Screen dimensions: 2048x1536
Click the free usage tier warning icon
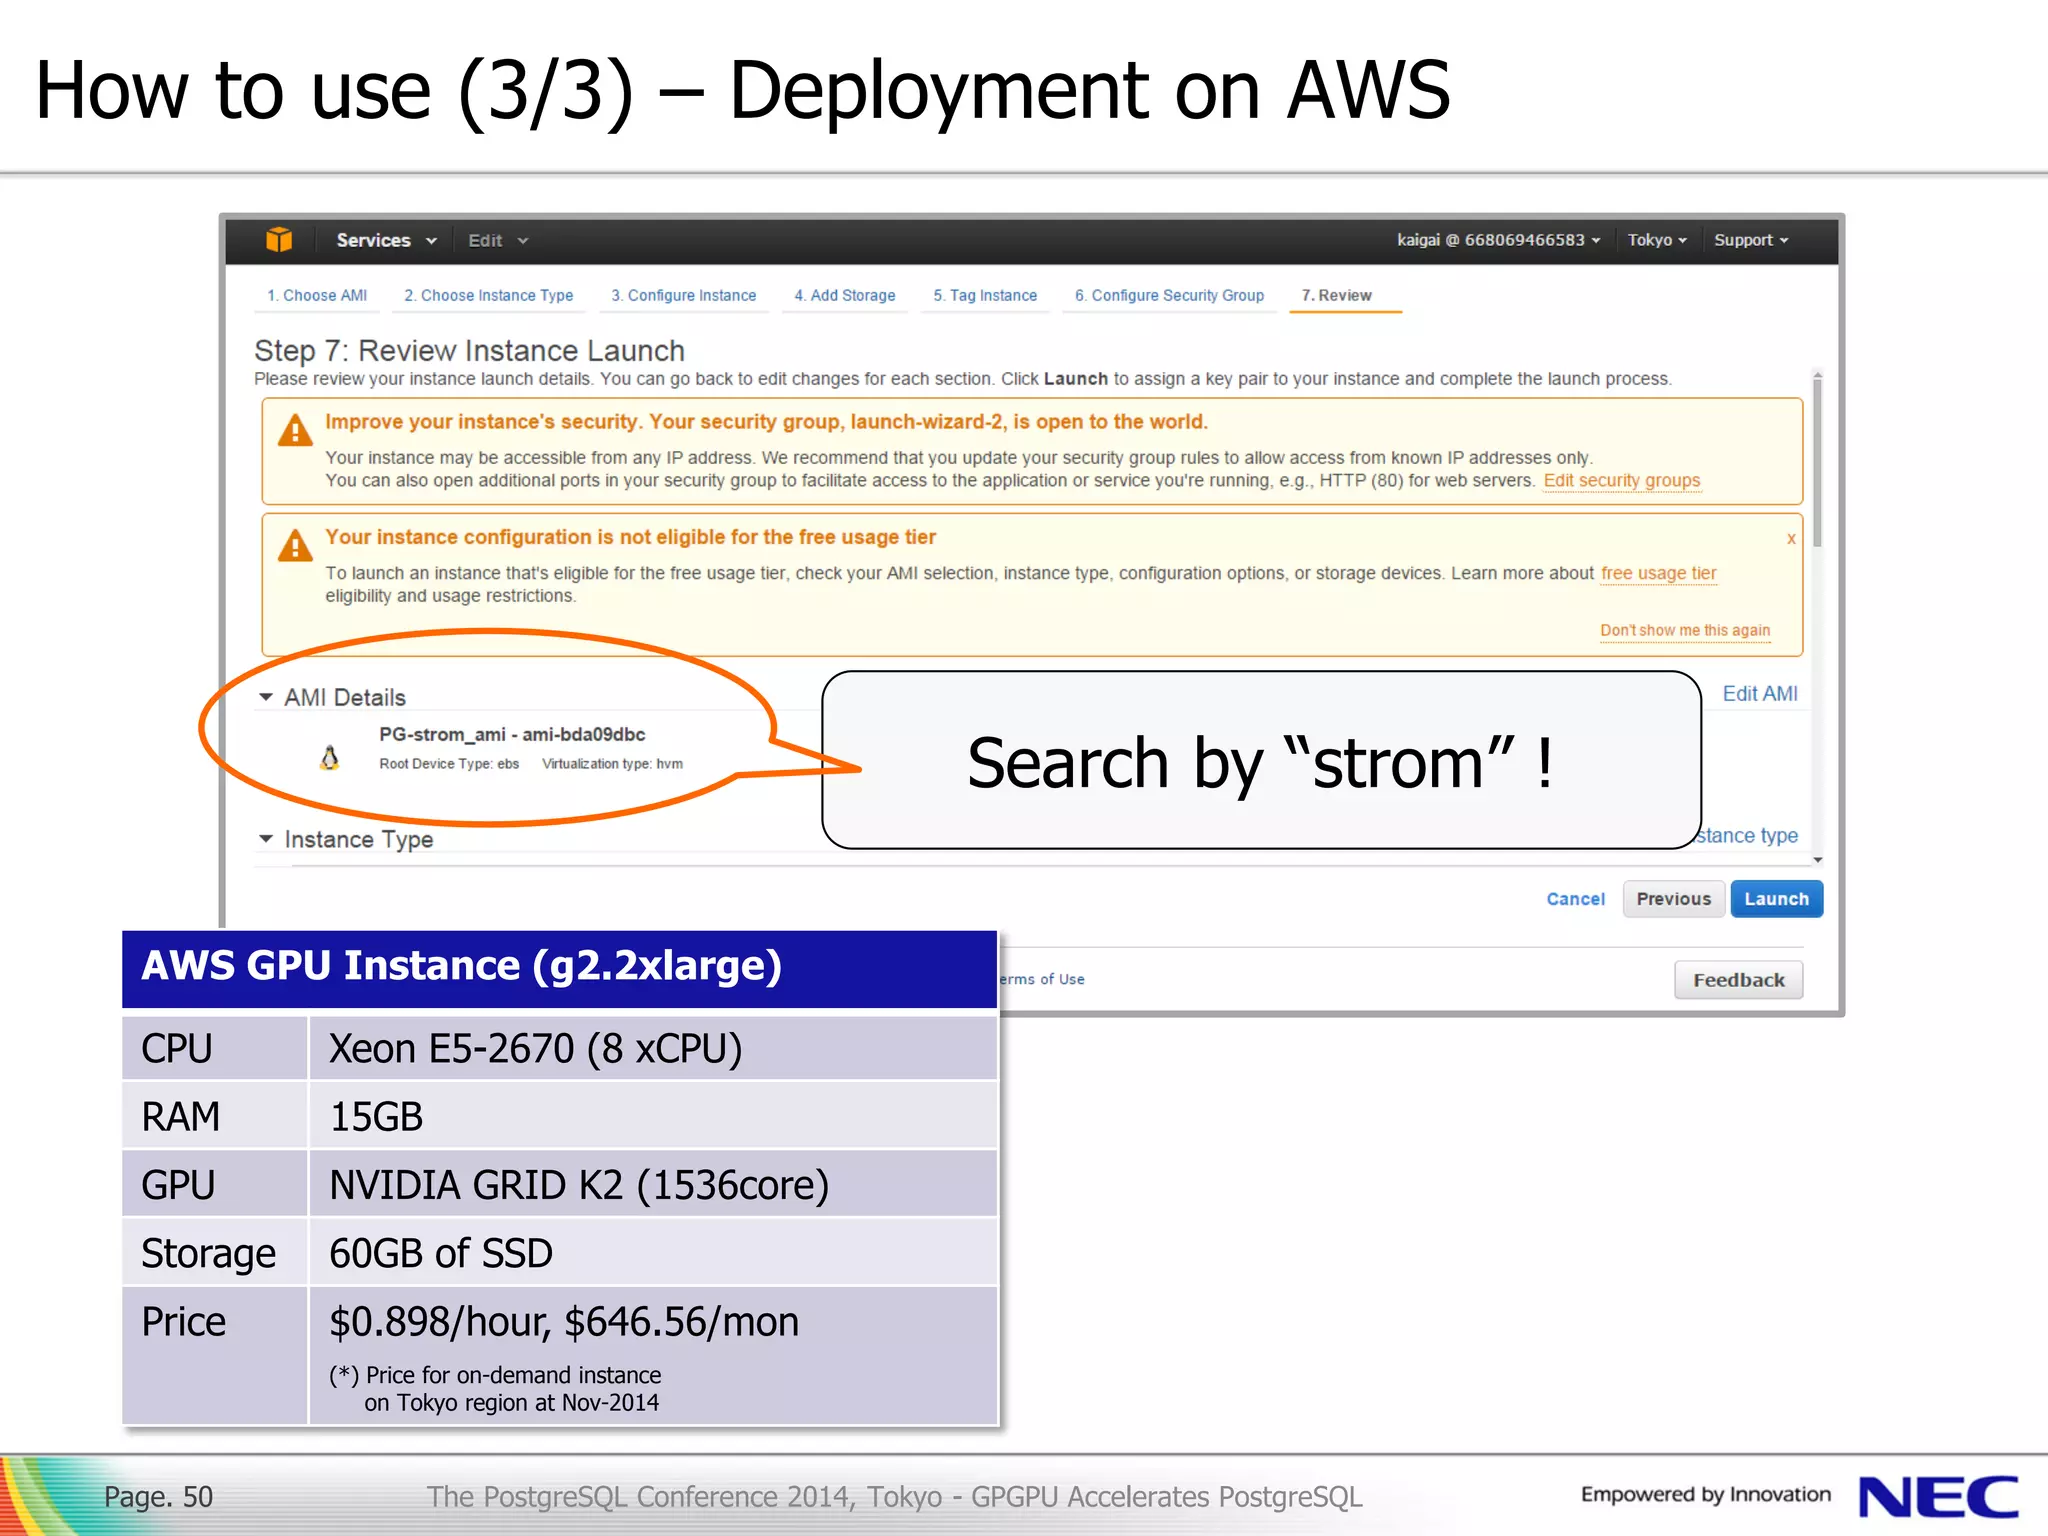[295, 546]
